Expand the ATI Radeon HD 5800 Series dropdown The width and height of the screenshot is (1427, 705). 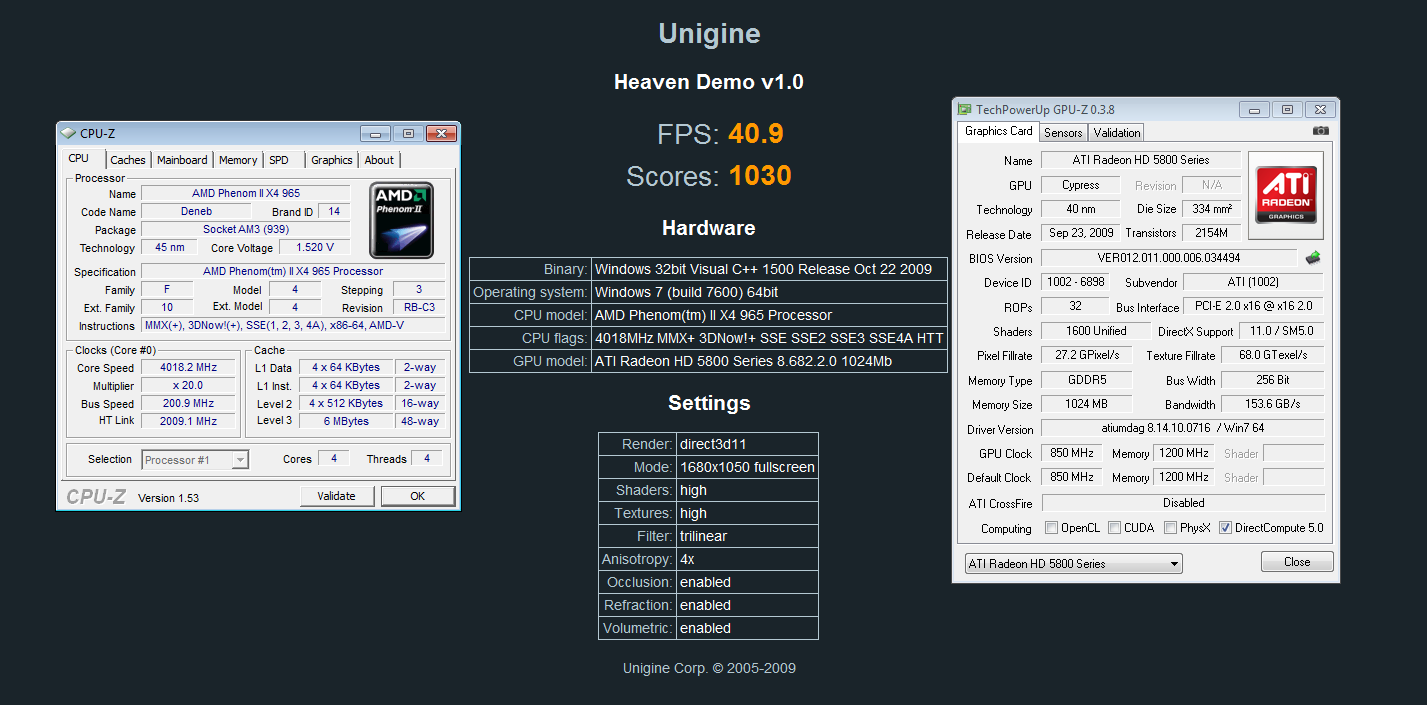(x=1073, y=563)
